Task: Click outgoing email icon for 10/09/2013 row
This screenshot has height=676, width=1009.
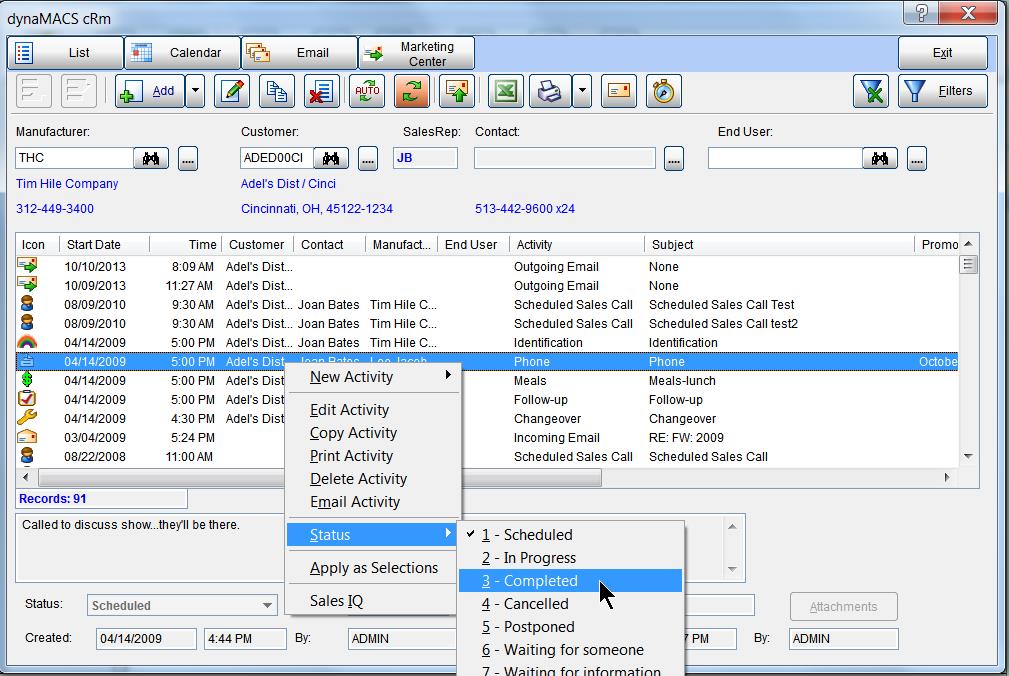Action: click(27, 284)
